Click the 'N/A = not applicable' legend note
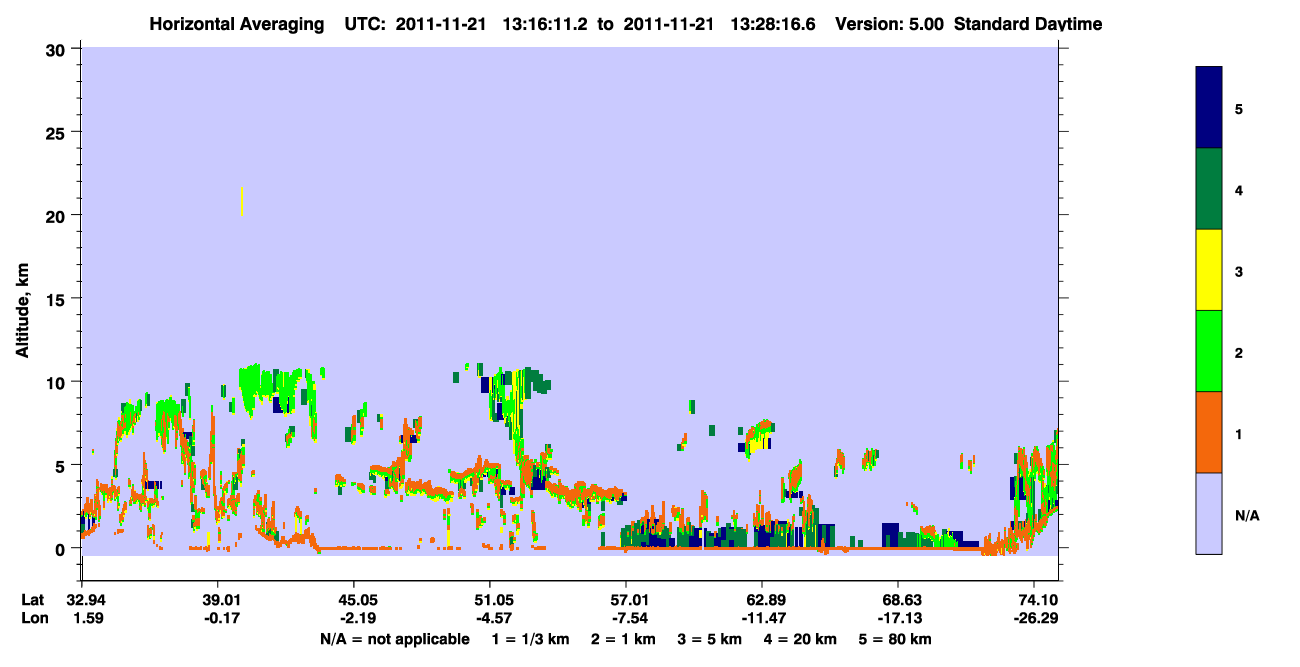 pyautogui.click(x=395, y=639)
